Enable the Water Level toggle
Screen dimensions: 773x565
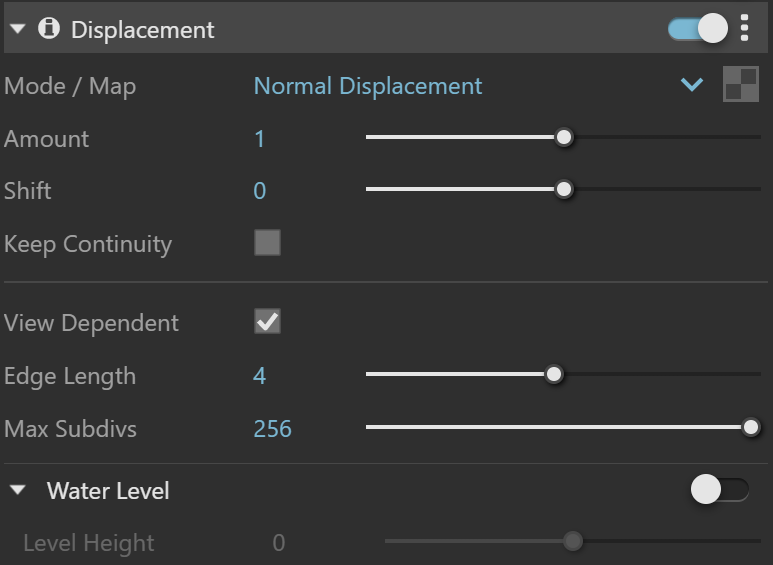tap(720, 490)
